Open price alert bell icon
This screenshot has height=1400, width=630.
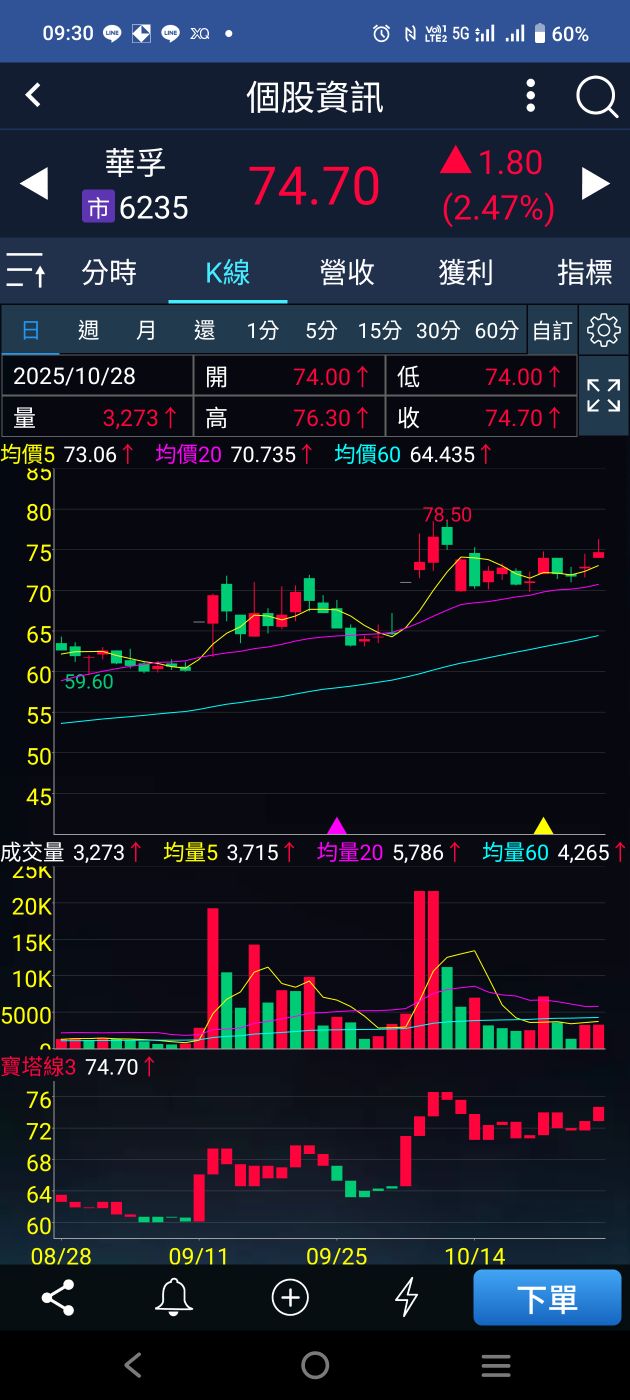click(174, 1298)
